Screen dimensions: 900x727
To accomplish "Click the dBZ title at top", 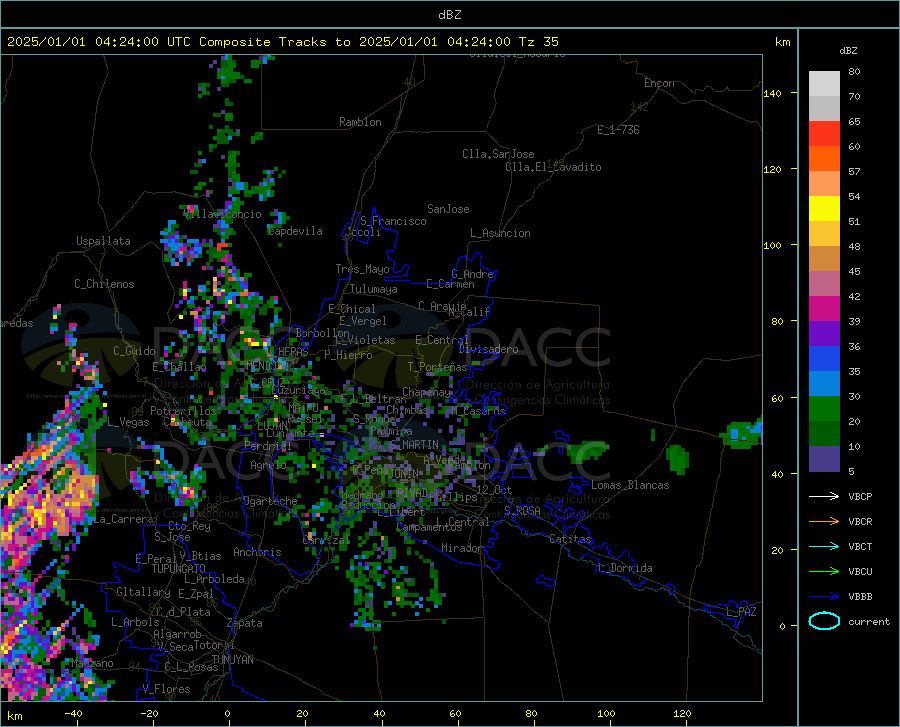I will 449,15.
